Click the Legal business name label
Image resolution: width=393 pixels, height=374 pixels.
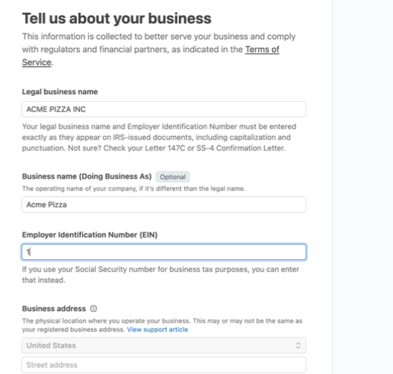point(60,92)
